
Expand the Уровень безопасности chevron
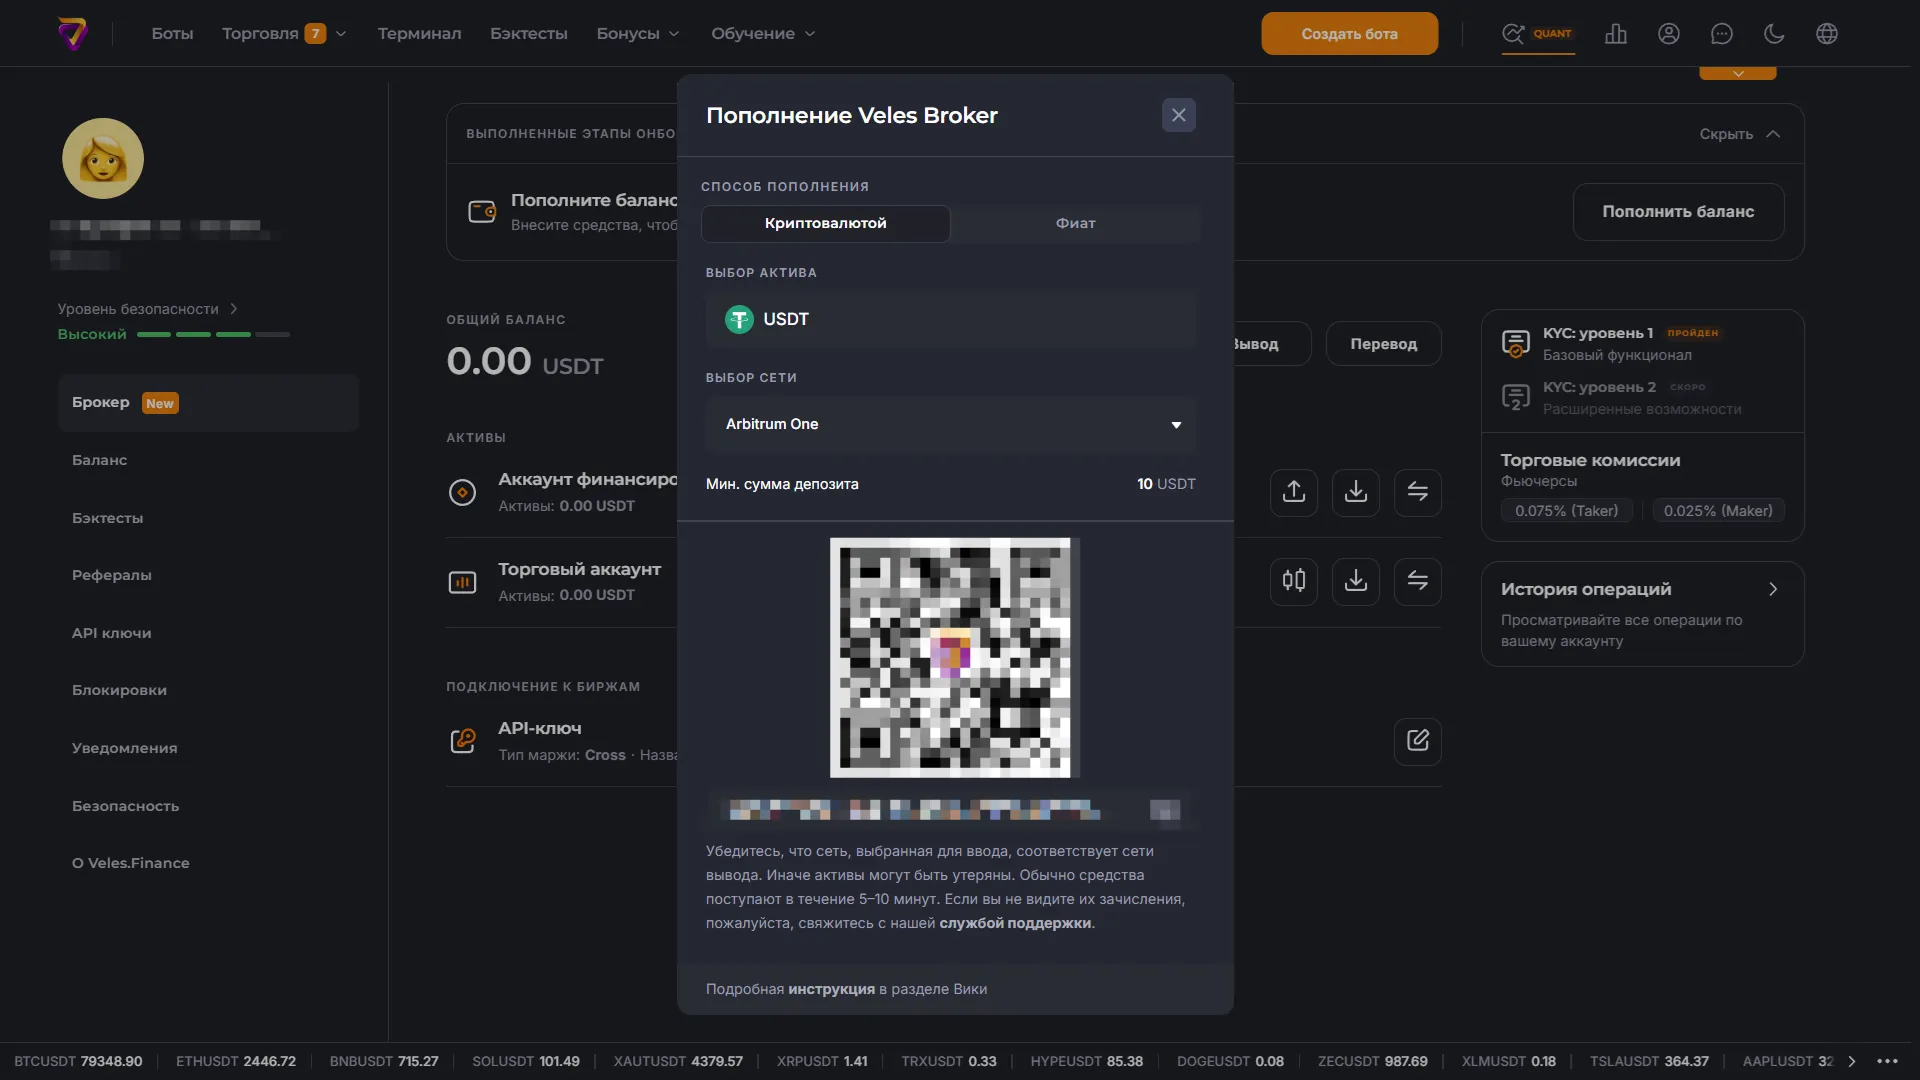click(x=233, y=309)
